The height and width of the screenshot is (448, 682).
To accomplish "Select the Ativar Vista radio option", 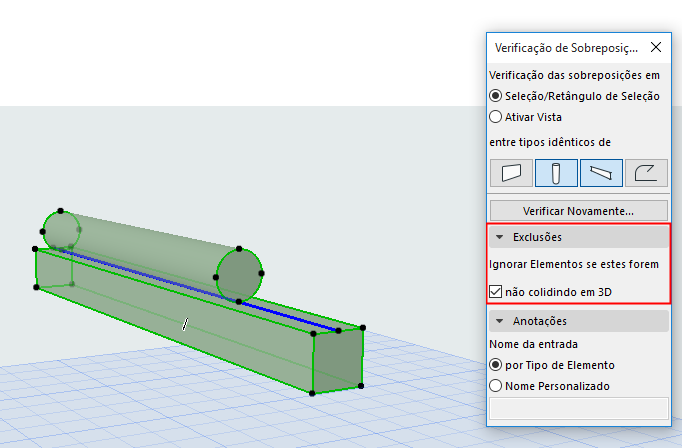I will (x=495, y=117).
